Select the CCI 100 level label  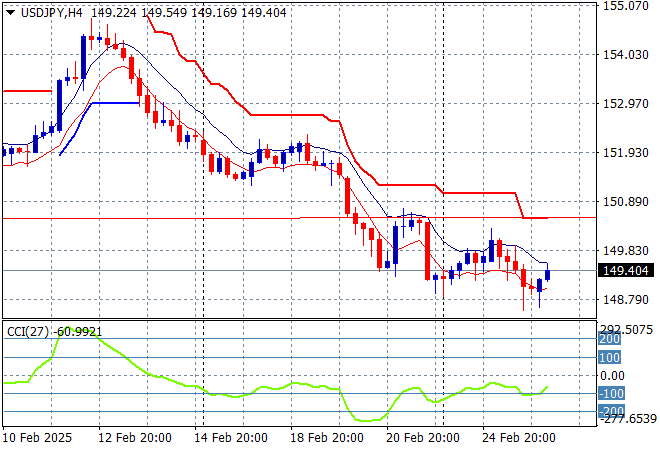coord(609,357)
